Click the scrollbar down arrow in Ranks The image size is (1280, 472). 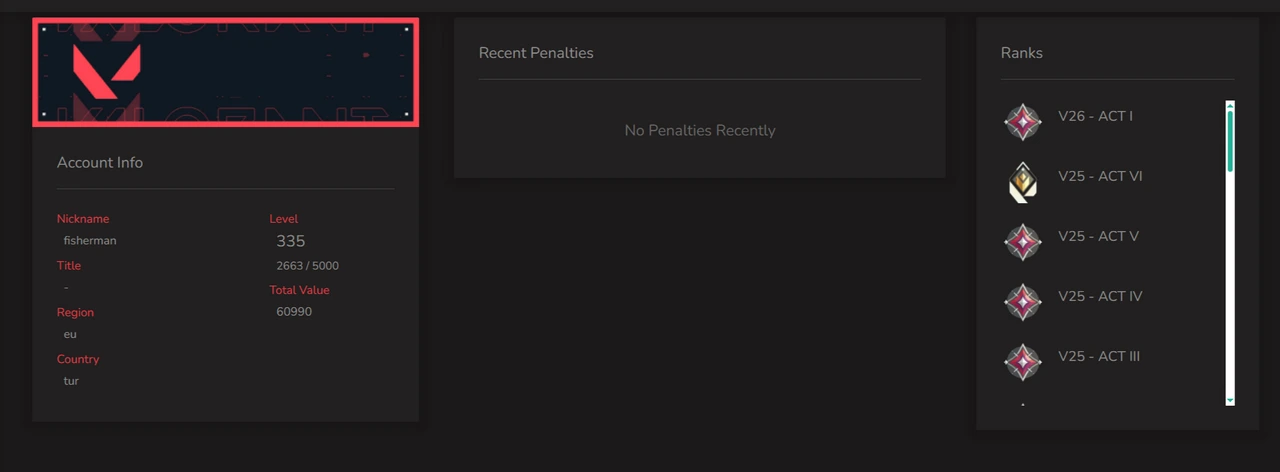click(1230, 400)
